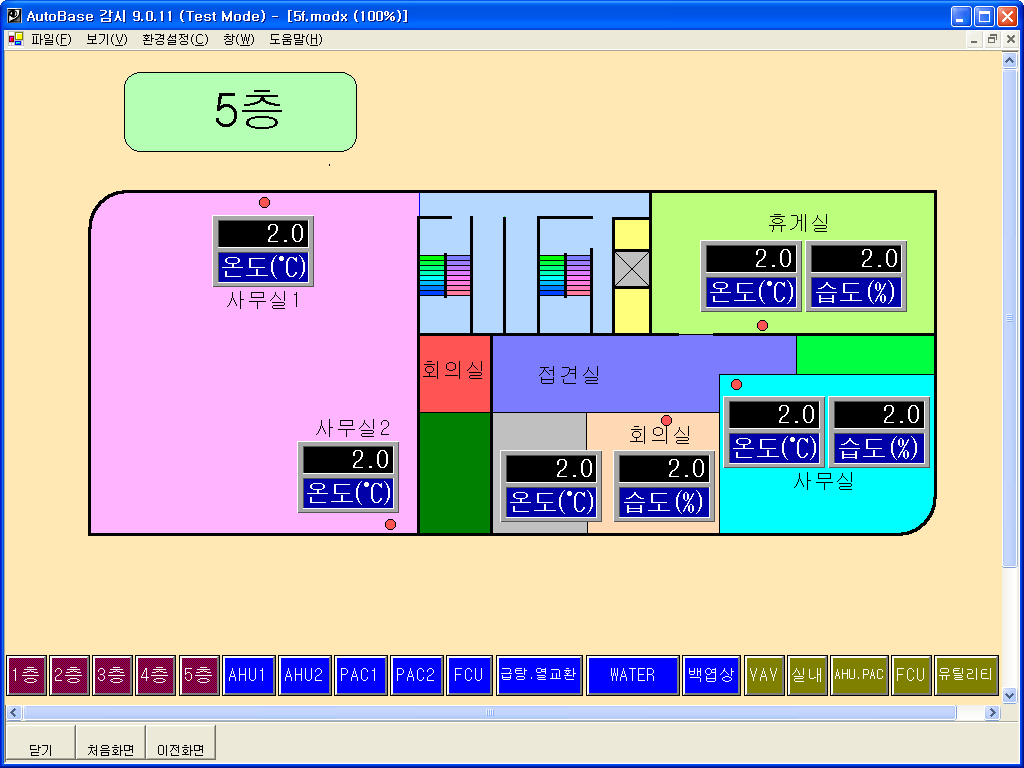The width and height of the screenshot is (1024, 768).
Task: Open the olive VAV screen button
Action: pos(764,675)
